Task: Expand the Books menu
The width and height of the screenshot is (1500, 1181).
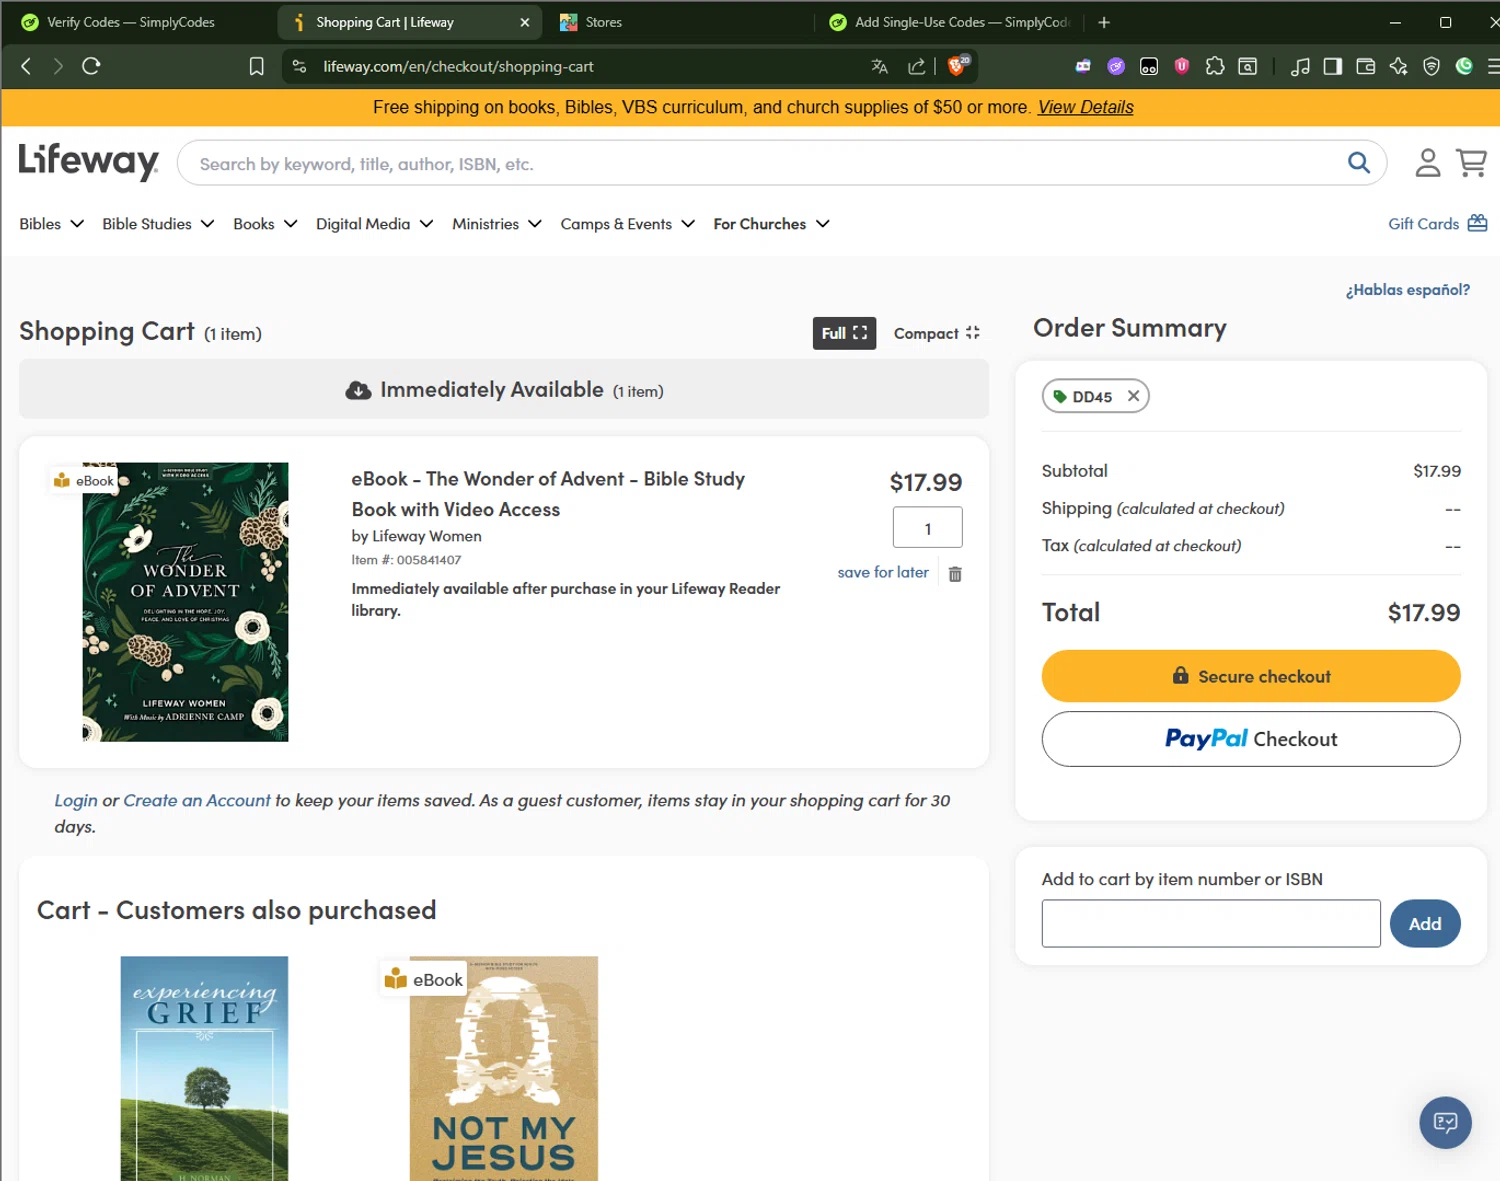Action: pos(265,224)
